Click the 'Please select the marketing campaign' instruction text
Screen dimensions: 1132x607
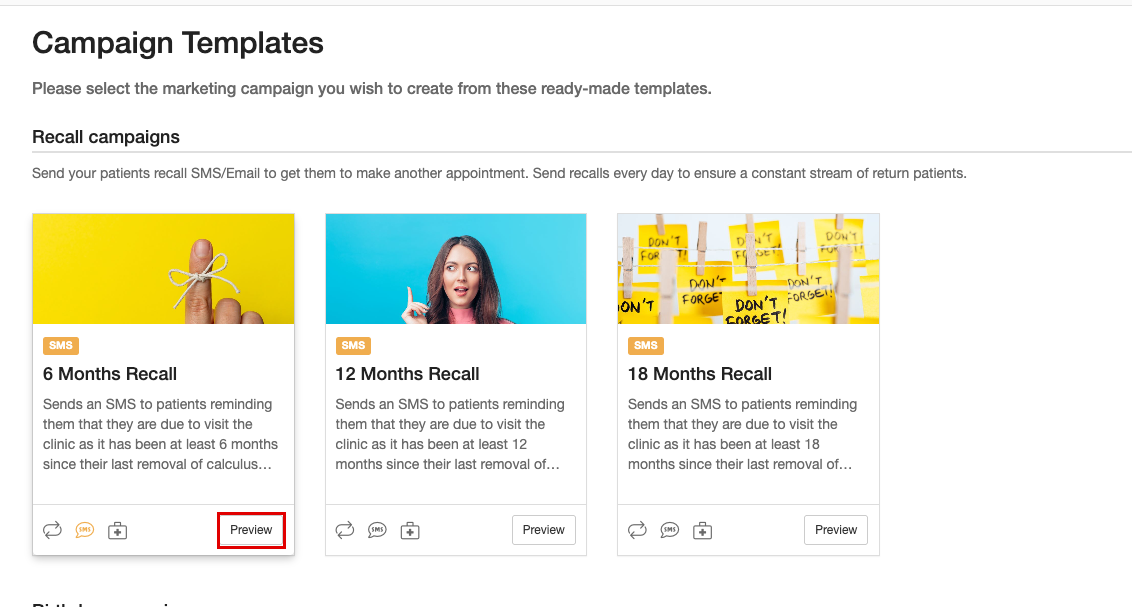372,89
